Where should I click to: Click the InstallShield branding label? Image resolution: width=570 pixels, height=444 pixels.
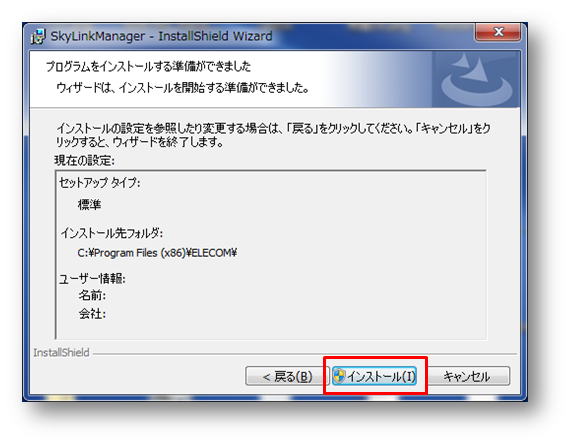[x=61, y=353]
